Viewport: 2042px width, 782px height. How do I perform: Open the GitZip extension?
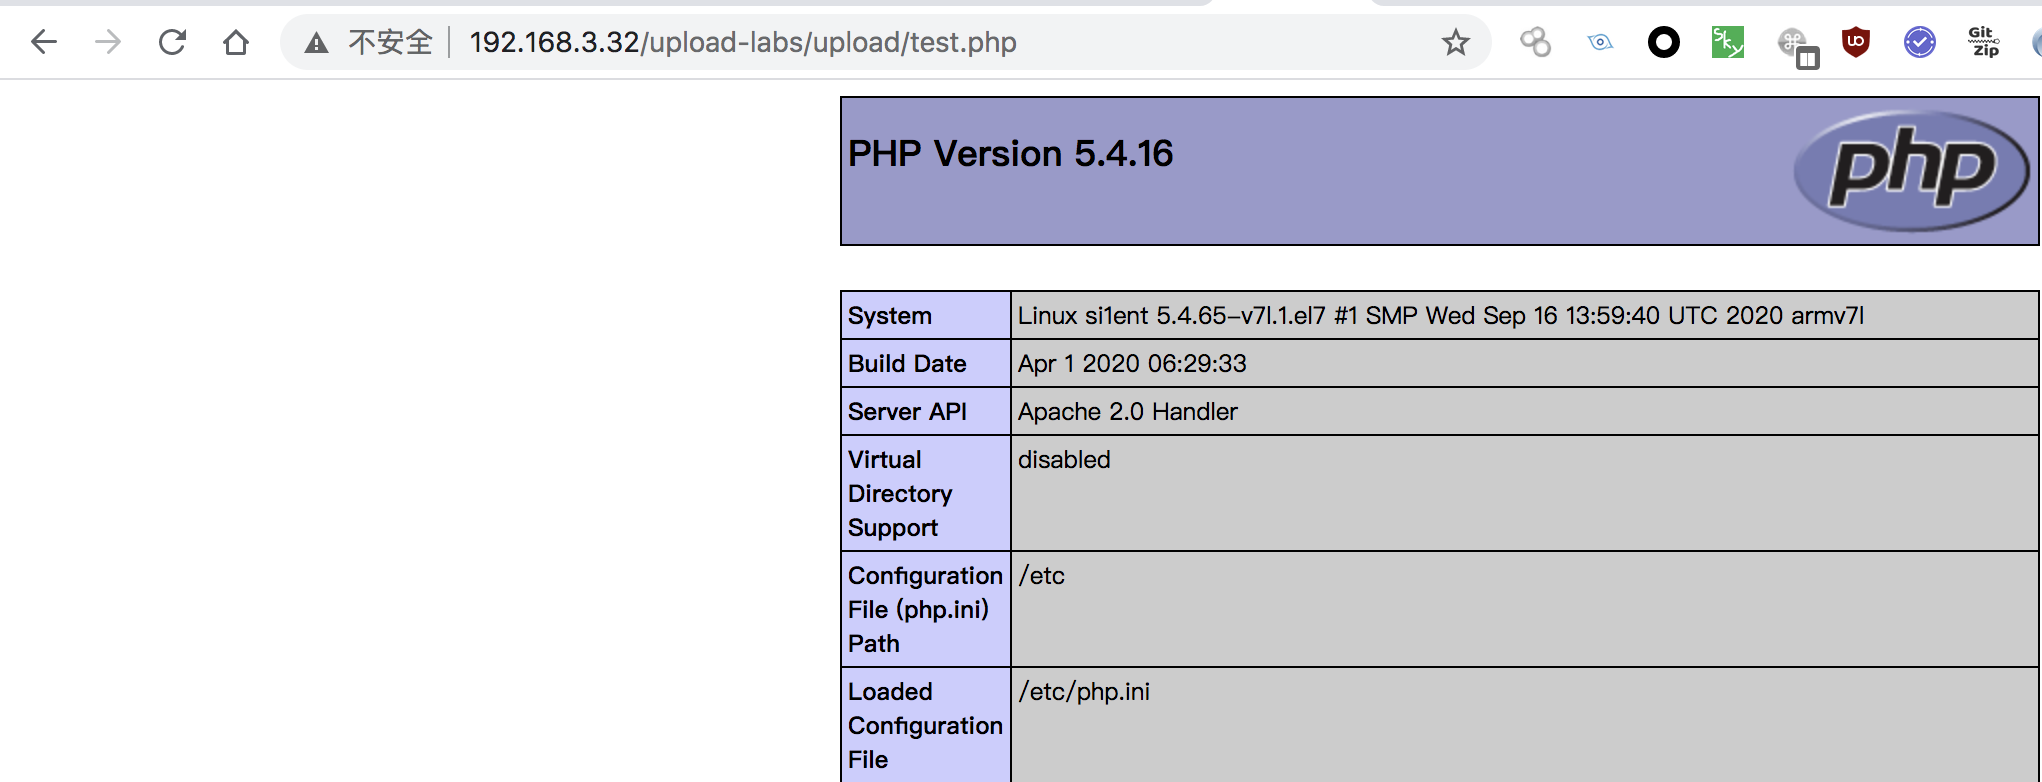tap(1983, 42)
